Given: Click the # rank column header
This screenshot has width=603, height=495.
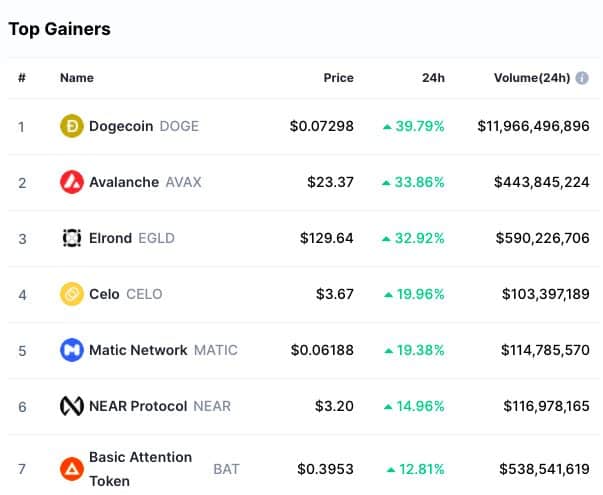Looking at the screenshot, I should tap(22, 78).
